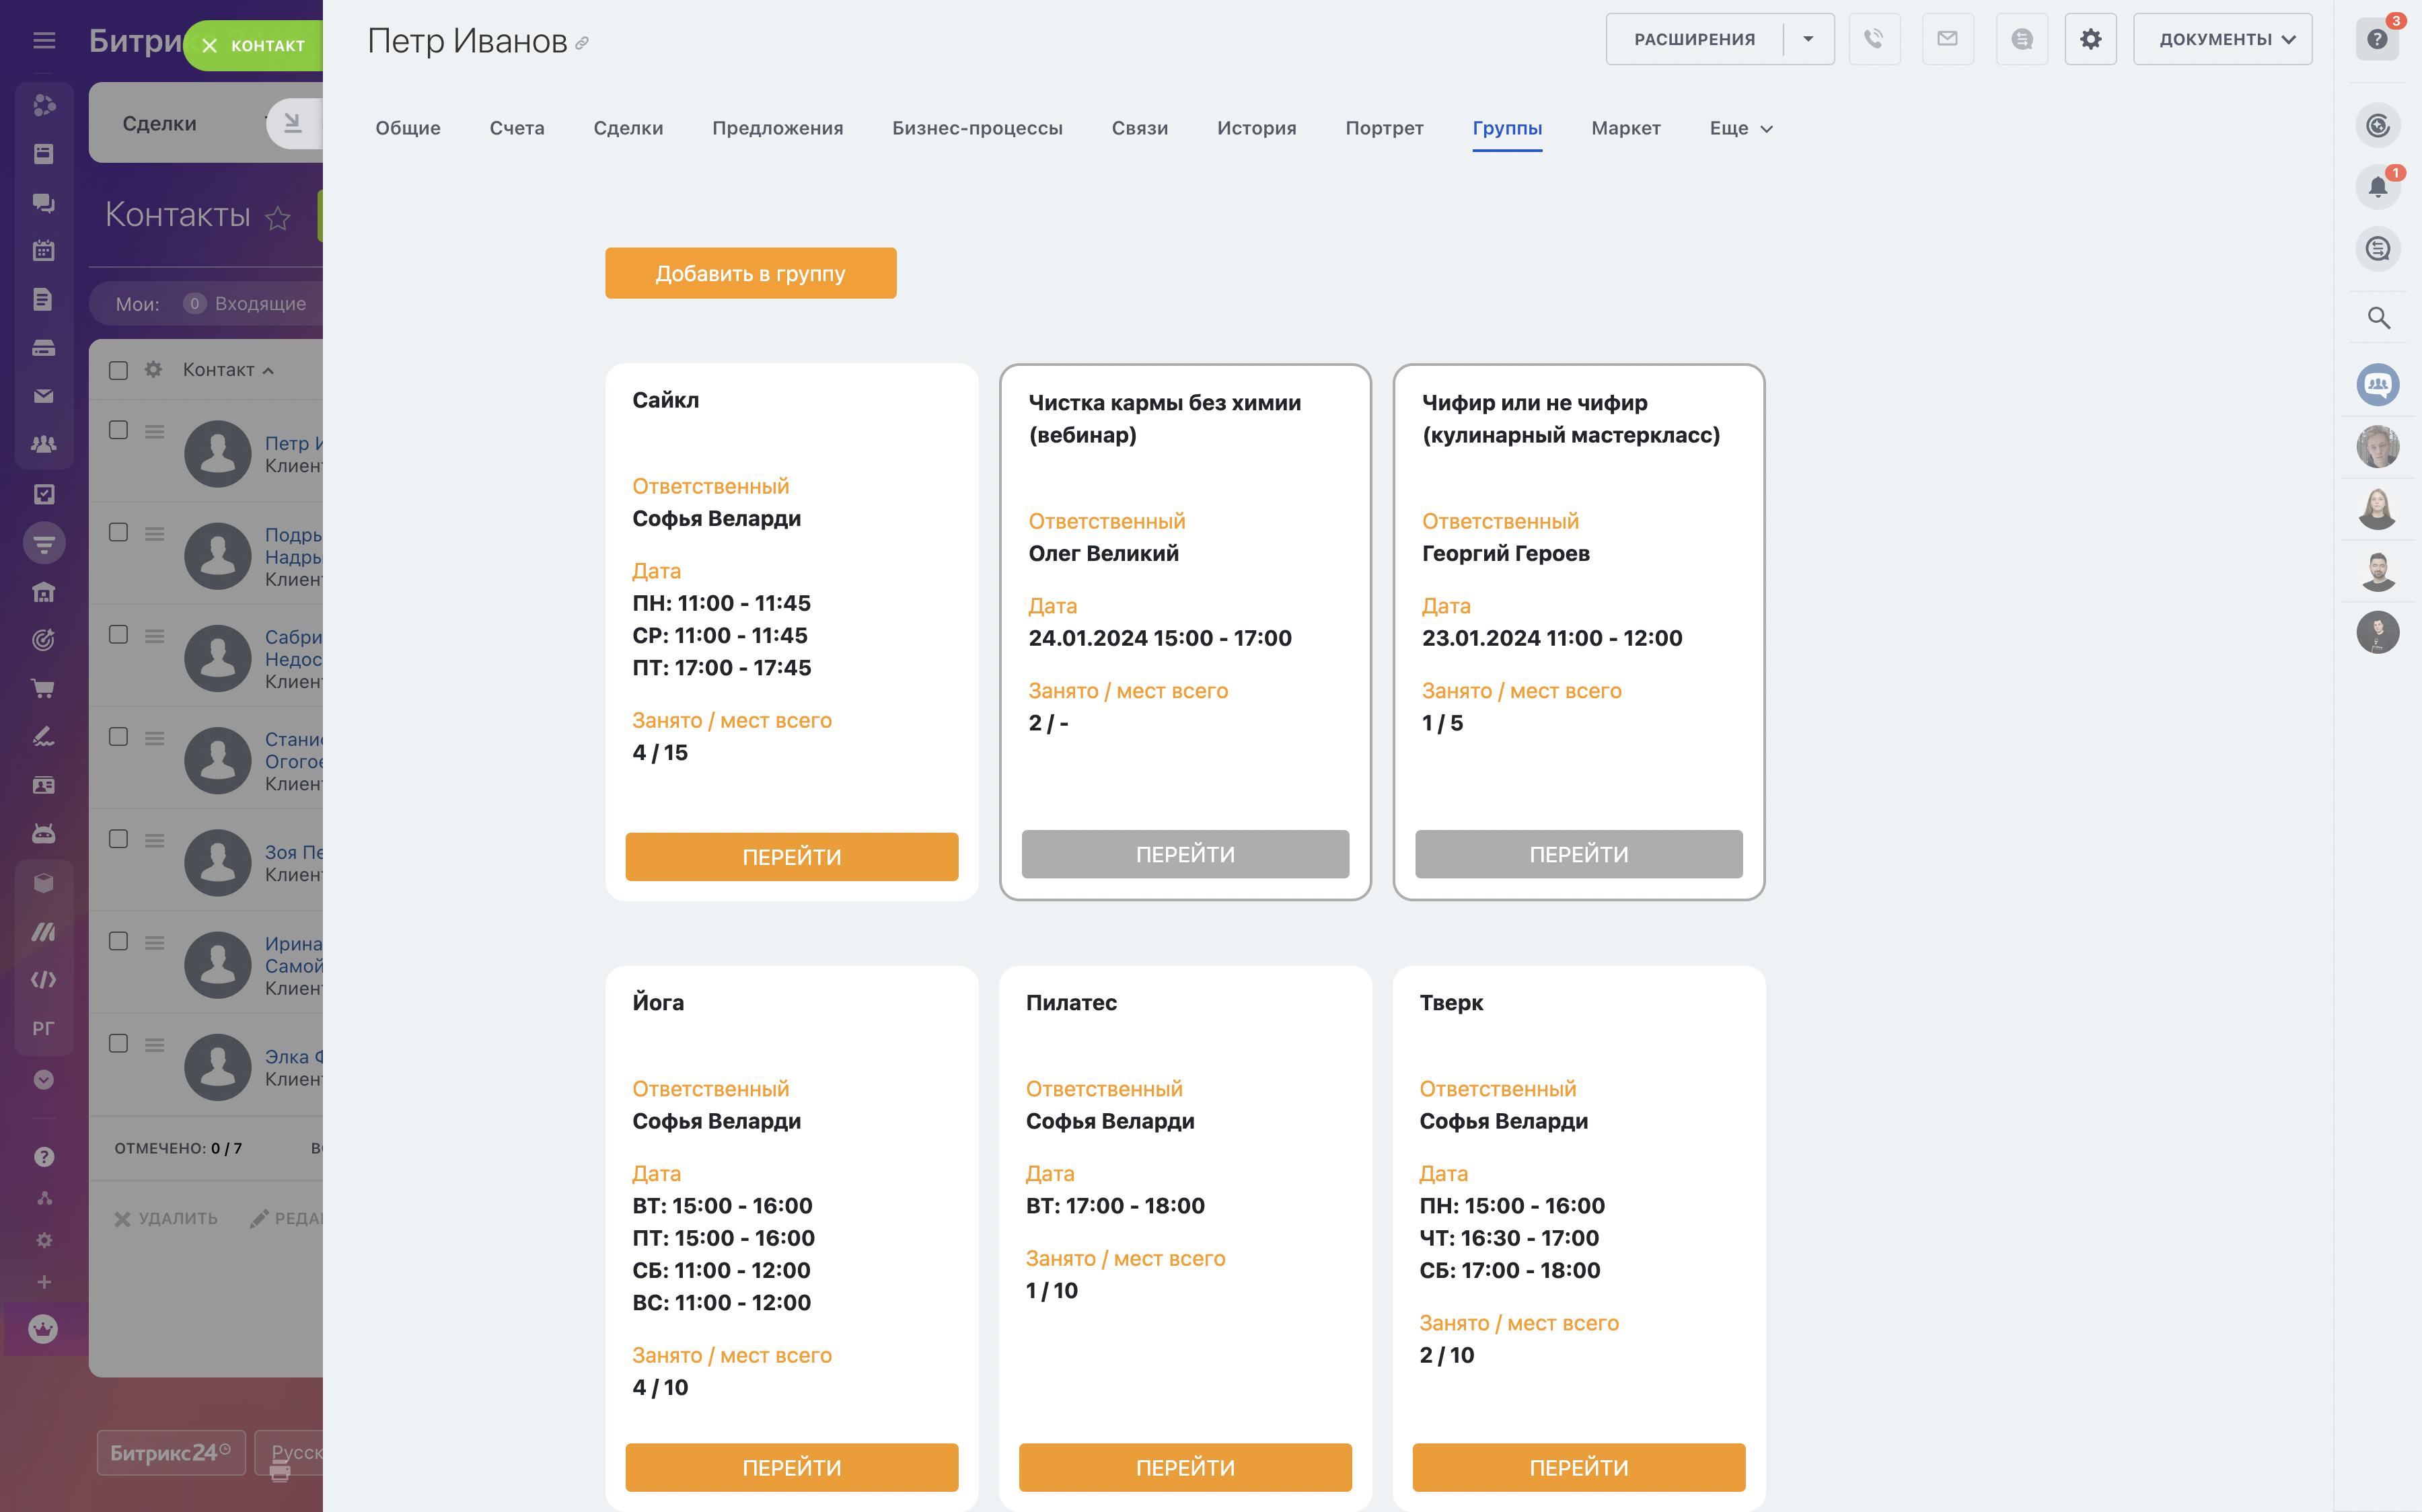
Task: Open the chat bubble icon in header
Action: 2021,39
